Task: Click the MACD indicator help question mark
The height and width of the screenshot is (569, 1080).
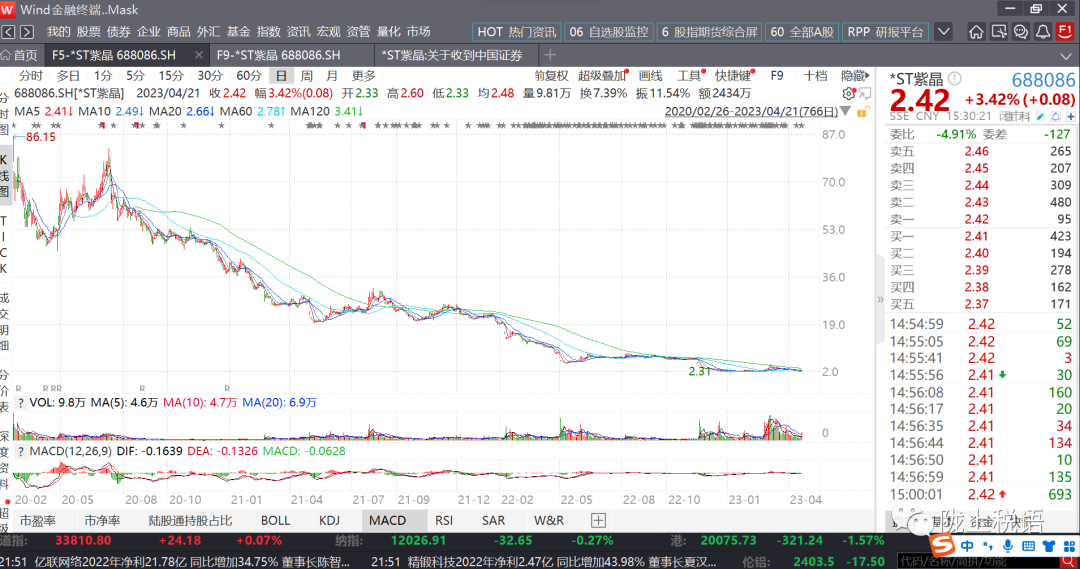Action: point(21,451)
